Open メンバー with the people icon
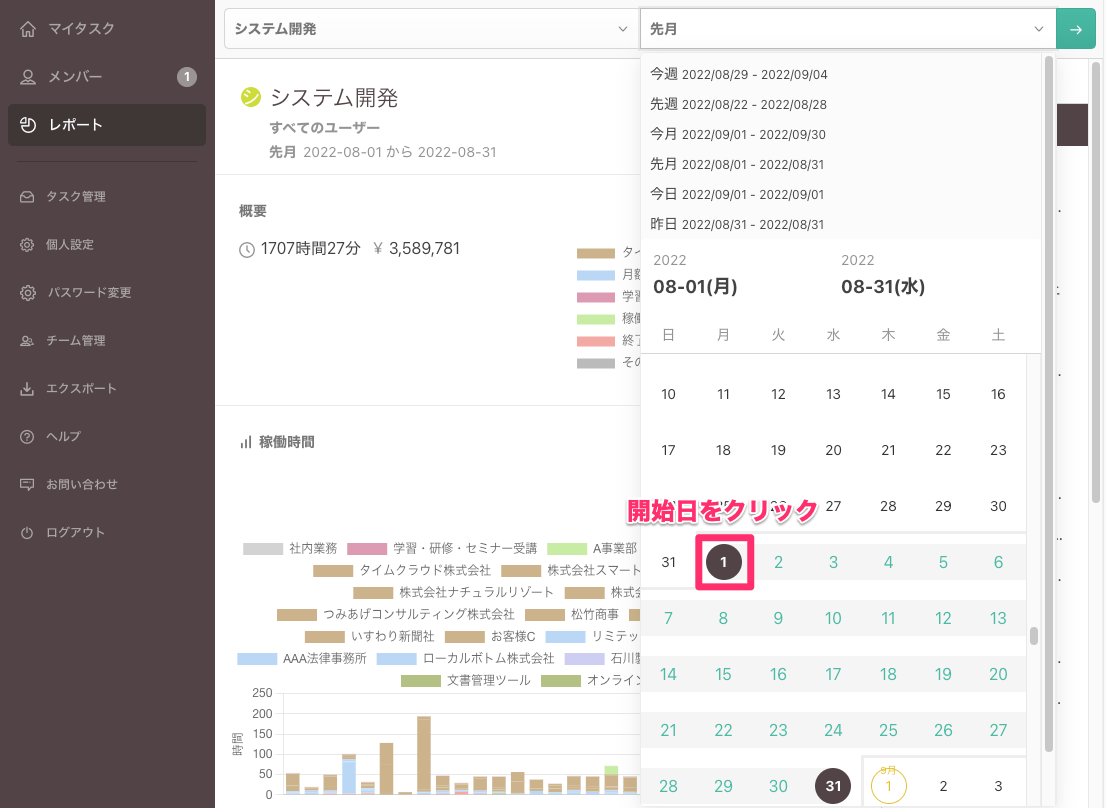 click(28, 76)
